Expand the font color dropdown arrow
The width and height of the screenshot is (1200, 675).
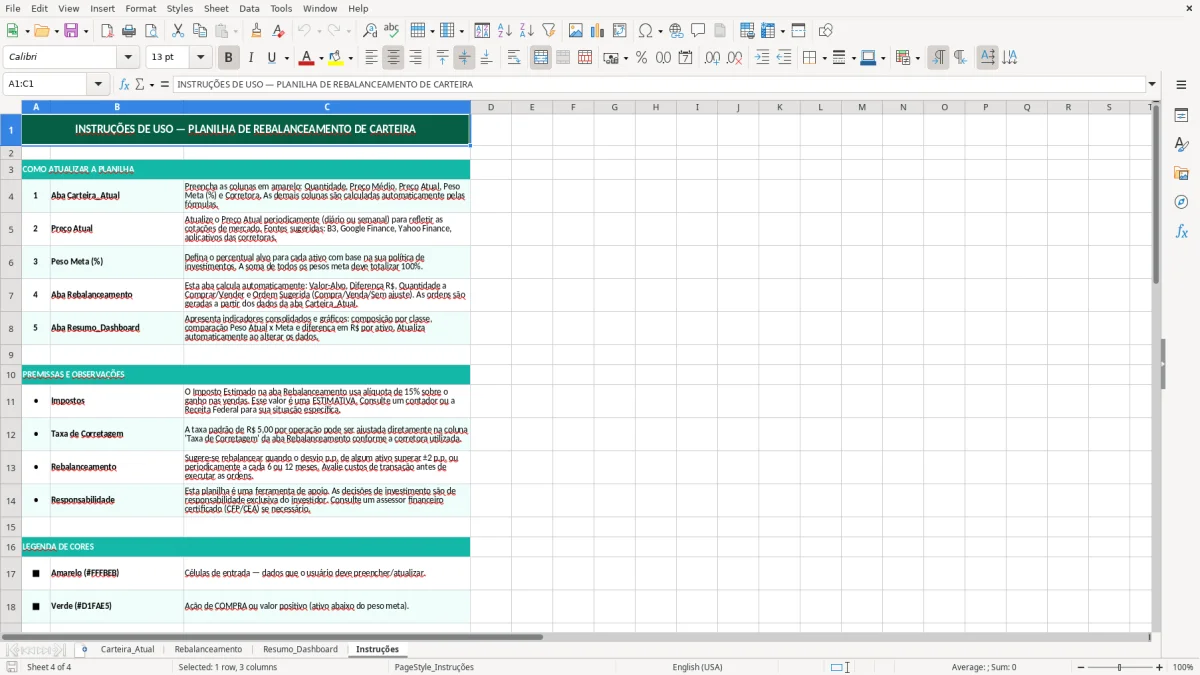click(320, 58)
